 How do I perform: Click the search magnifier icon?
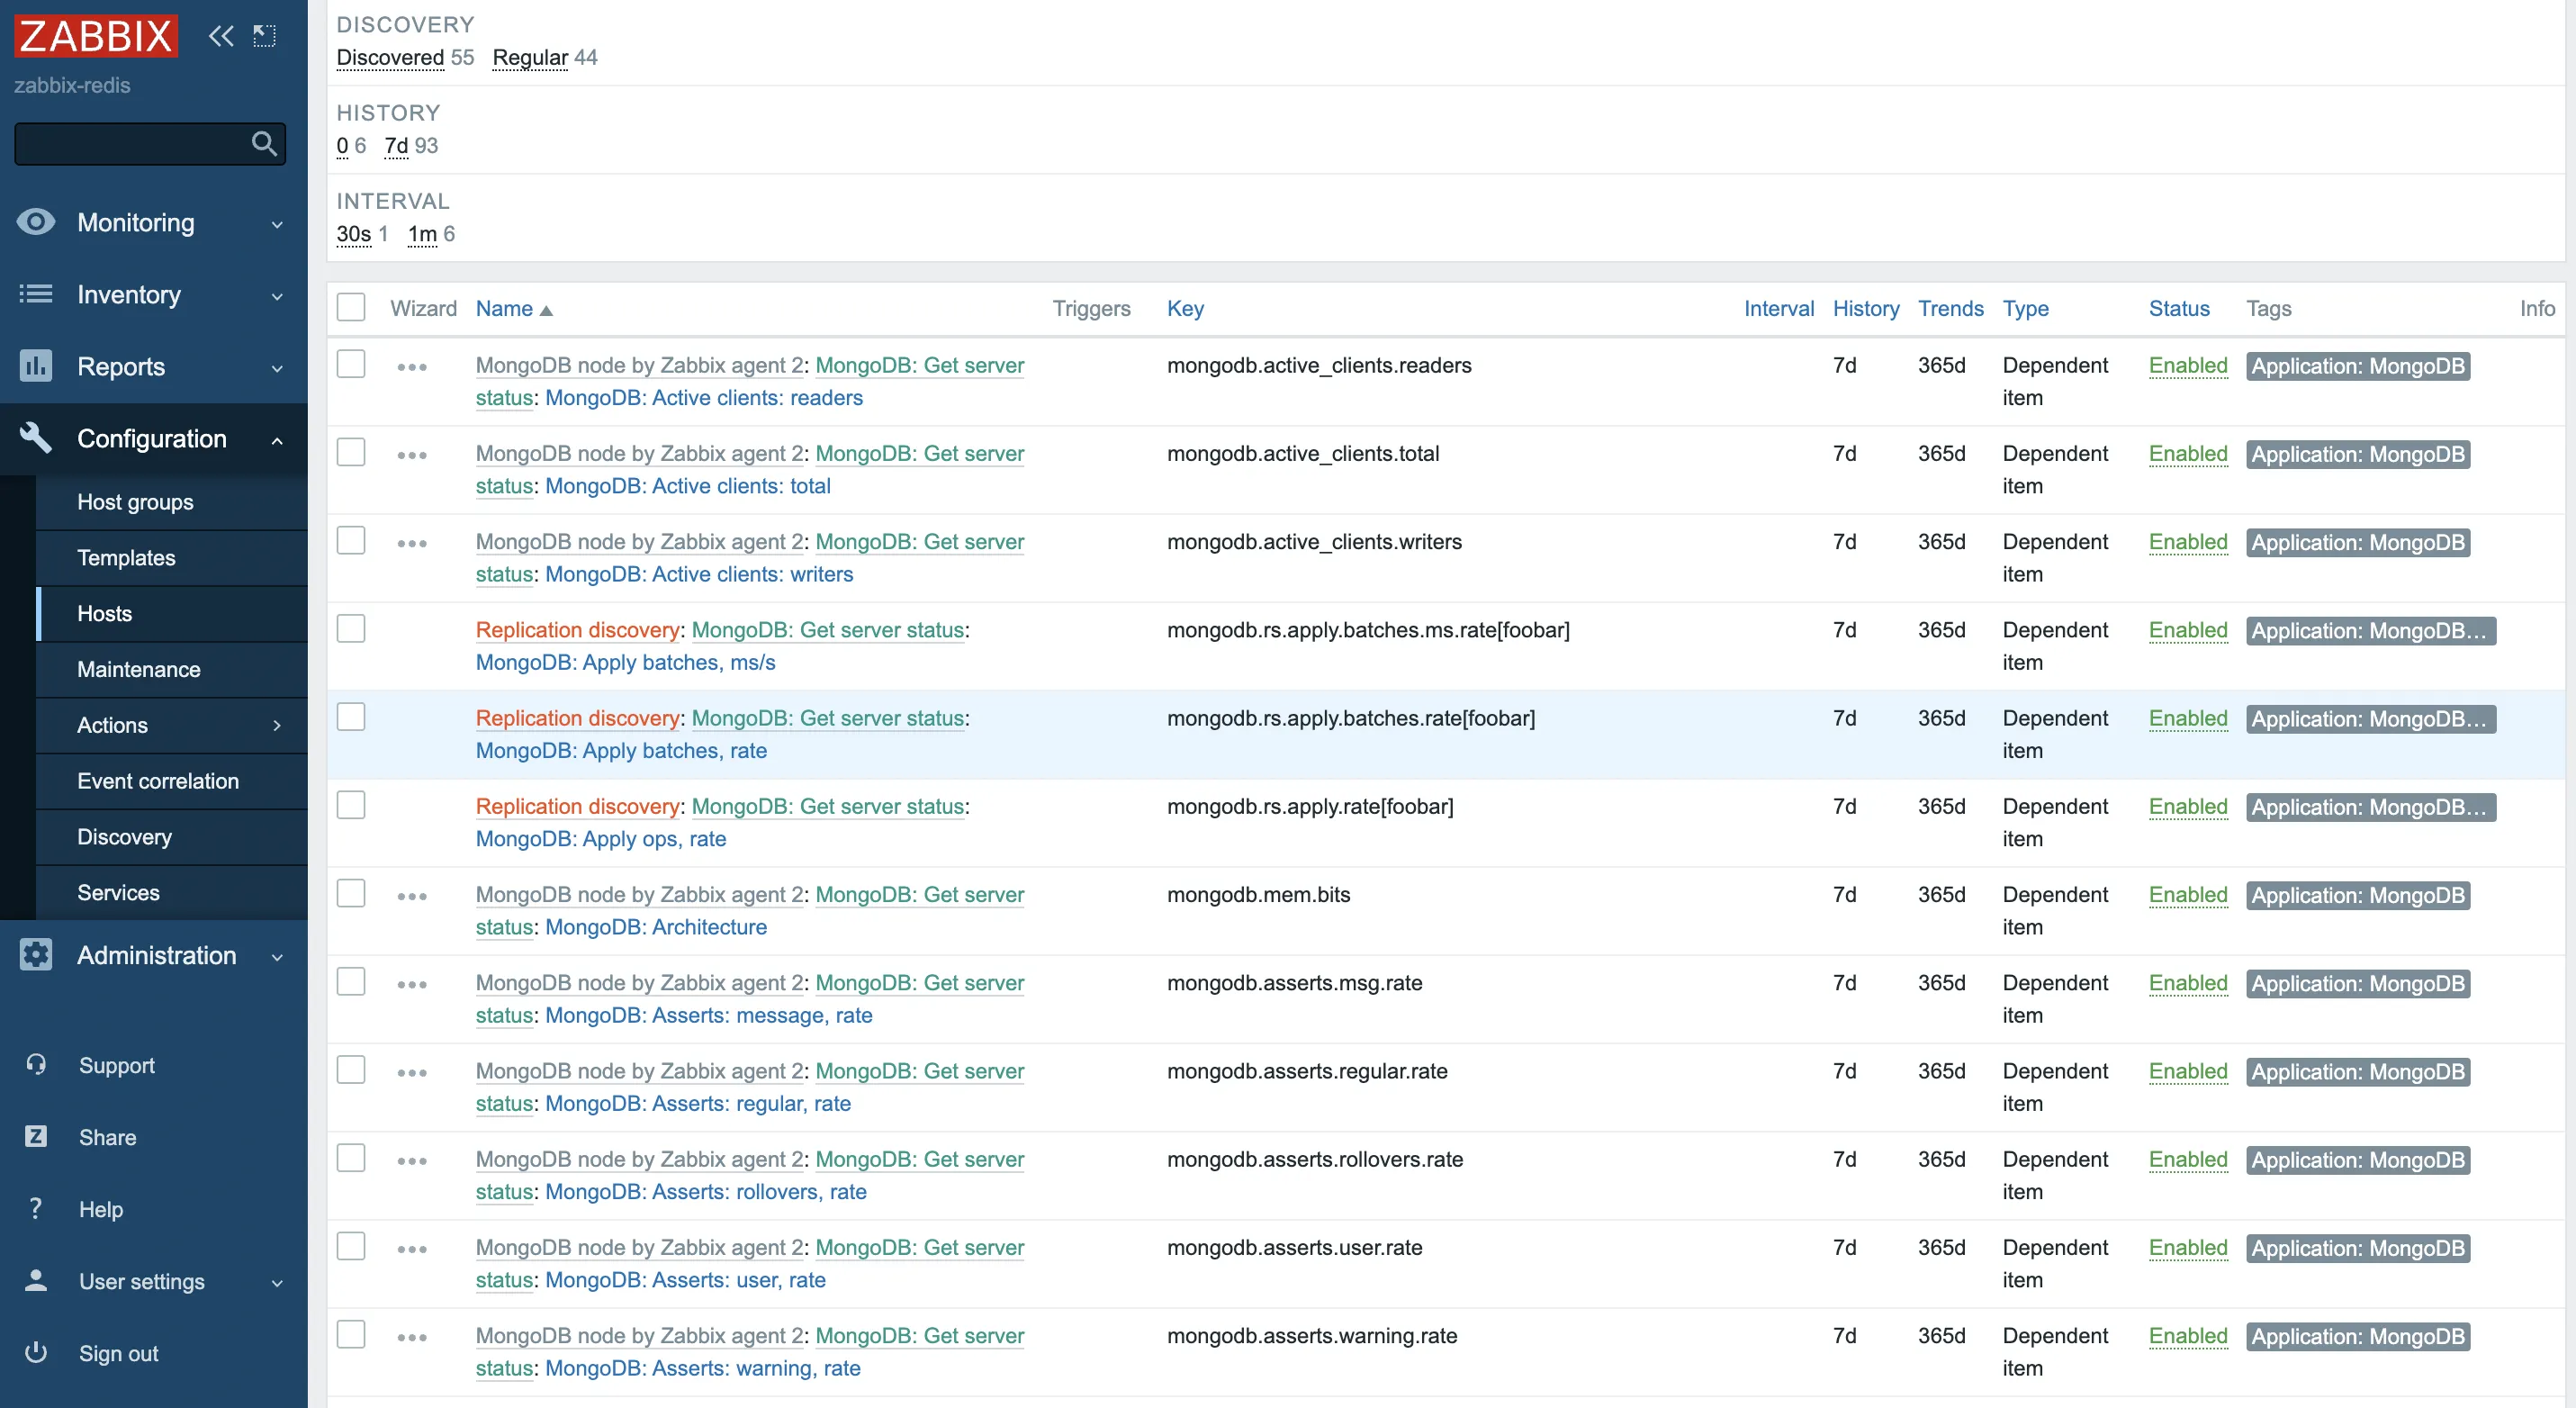(264, 144)
